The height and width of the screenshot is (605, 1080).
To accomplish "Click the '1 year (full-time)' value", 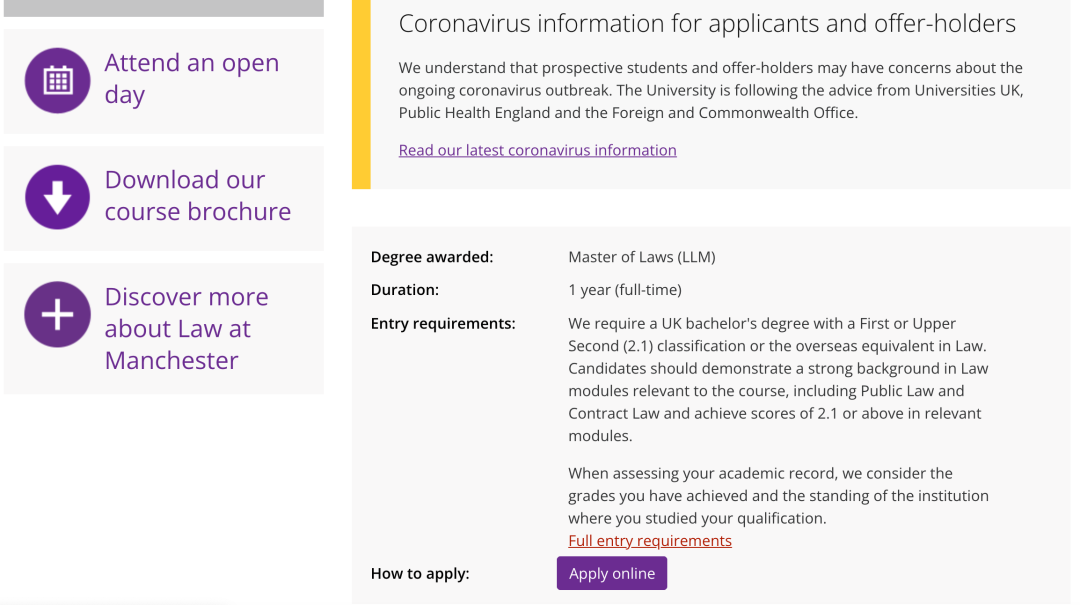I will pyautogui.click(x=625, y=290).
